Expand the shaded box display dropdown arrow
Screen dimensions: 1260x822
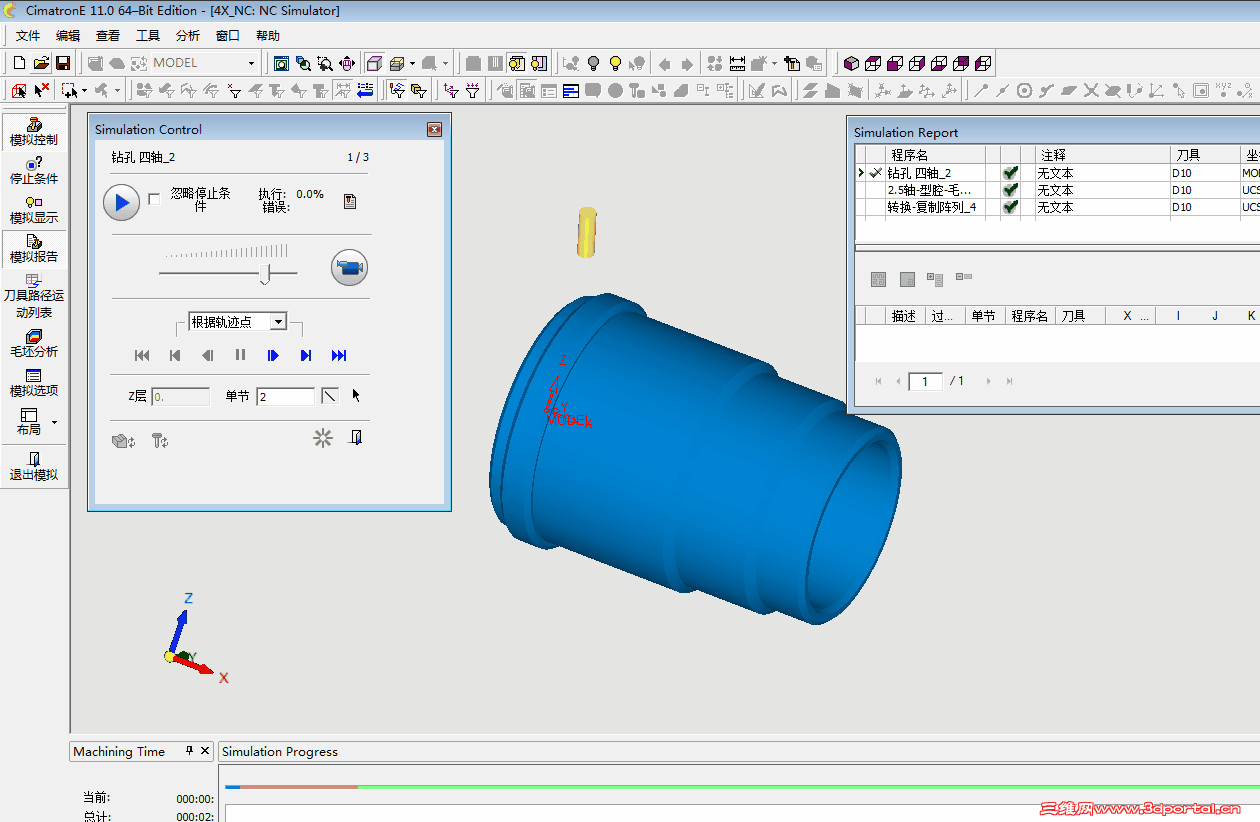tap(411, 63)
